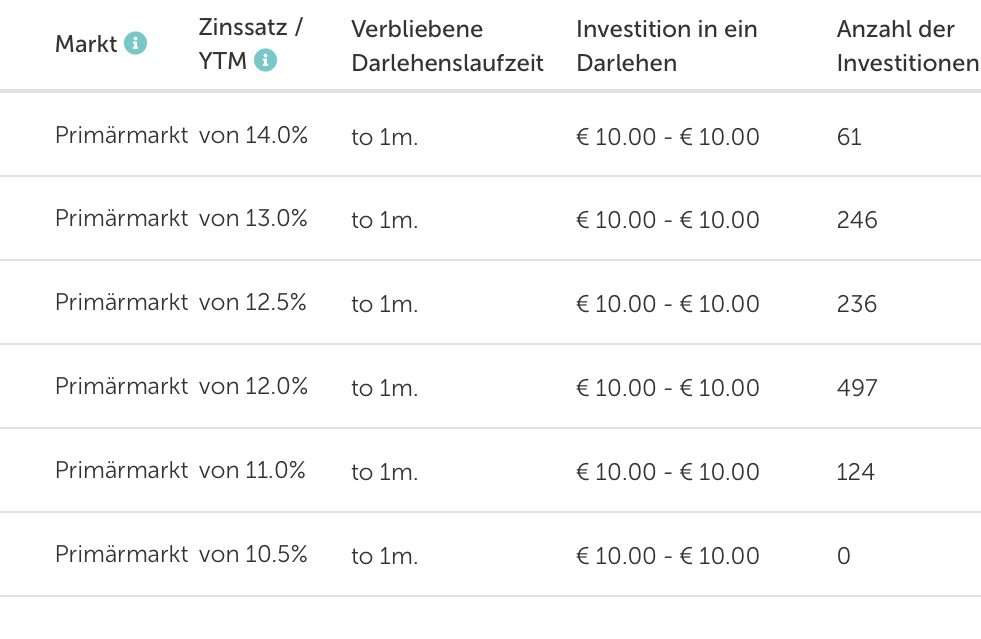Click the info icon beside Zinssatz / YTM
The width and height of the screenshot is (981, 639).
pos(265,61)
